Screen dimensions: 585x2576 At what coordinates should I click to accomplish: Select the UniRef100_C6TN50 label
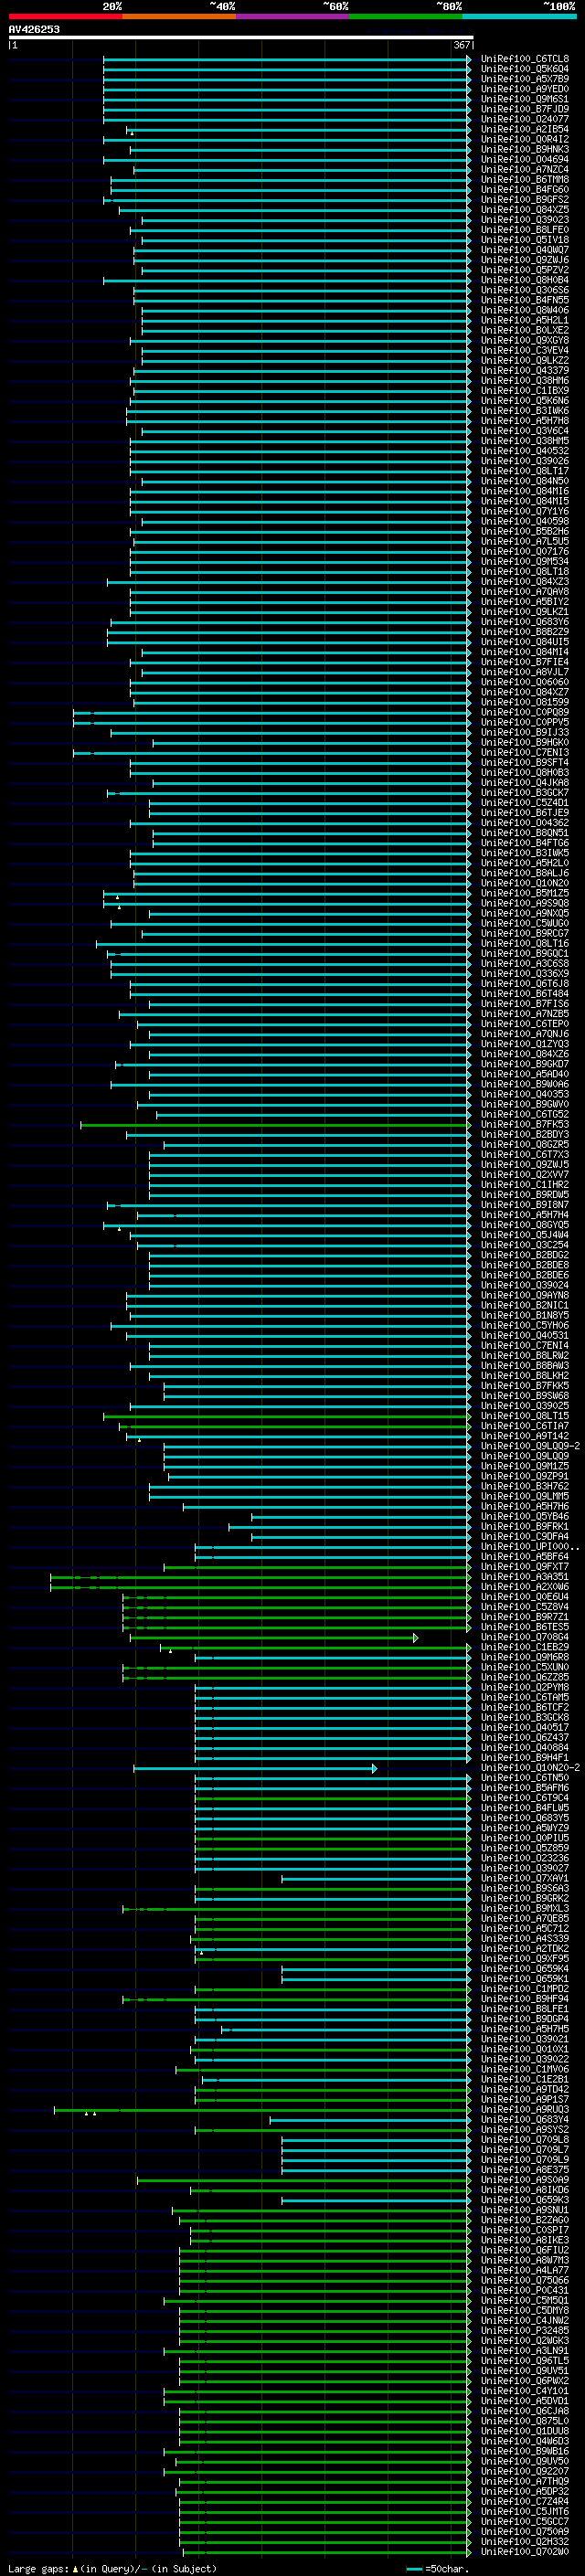coord(525,1778)
